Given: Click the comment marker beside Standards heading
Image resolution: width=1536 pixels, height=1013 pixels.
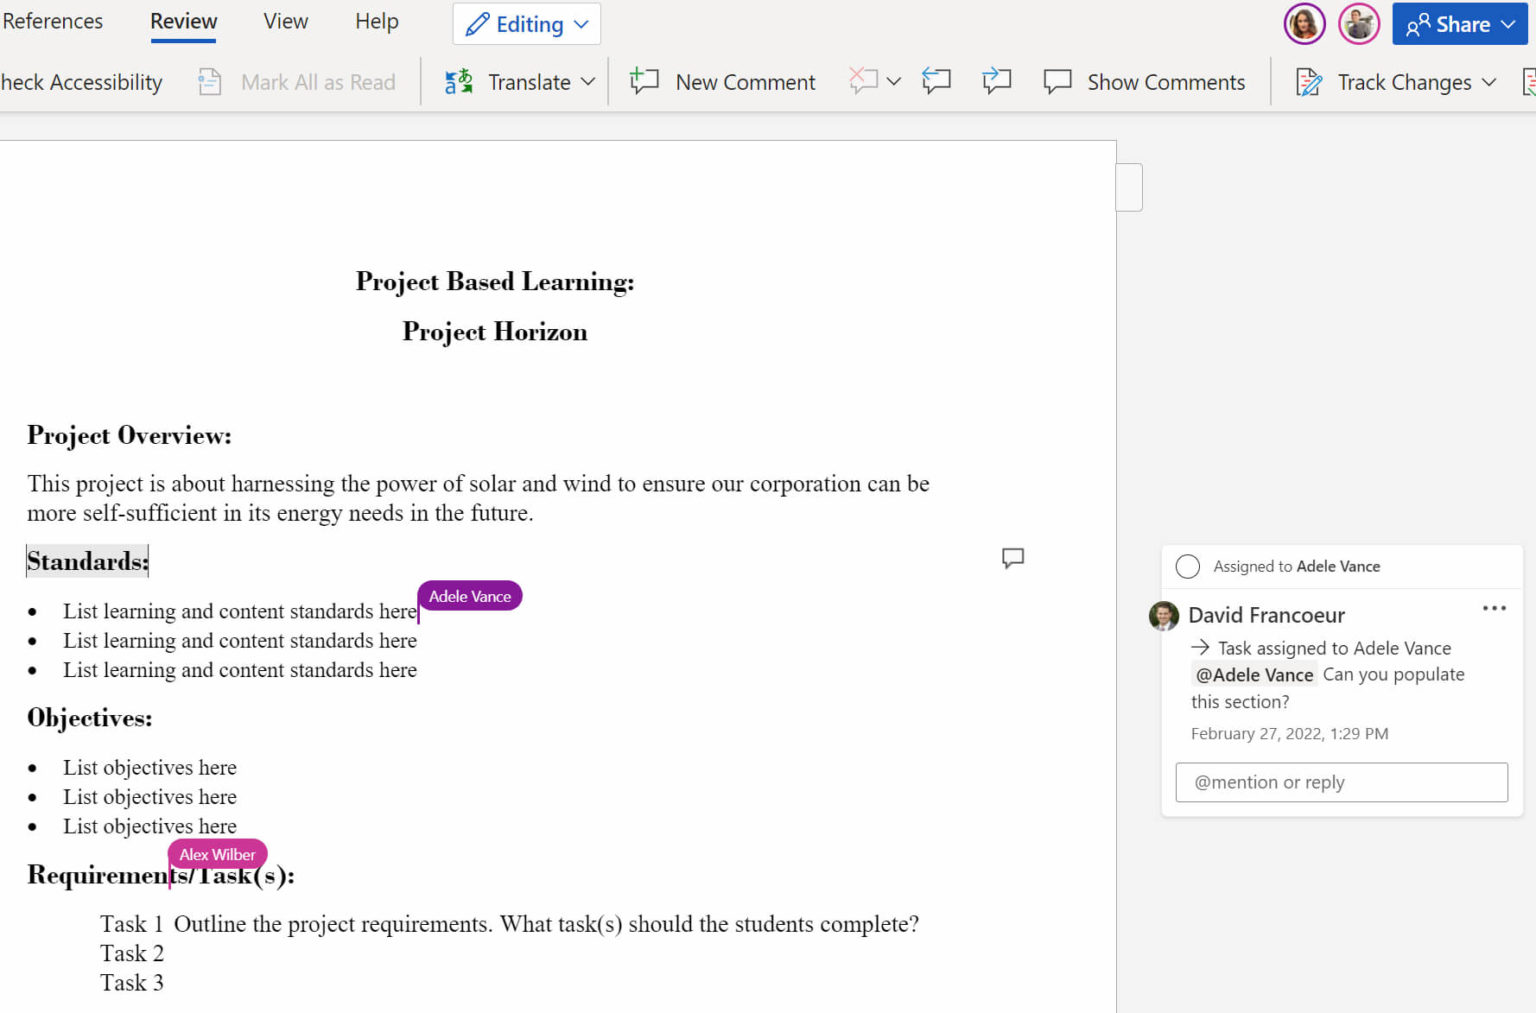Looking at the screenshot, I should click(1012, 558).
